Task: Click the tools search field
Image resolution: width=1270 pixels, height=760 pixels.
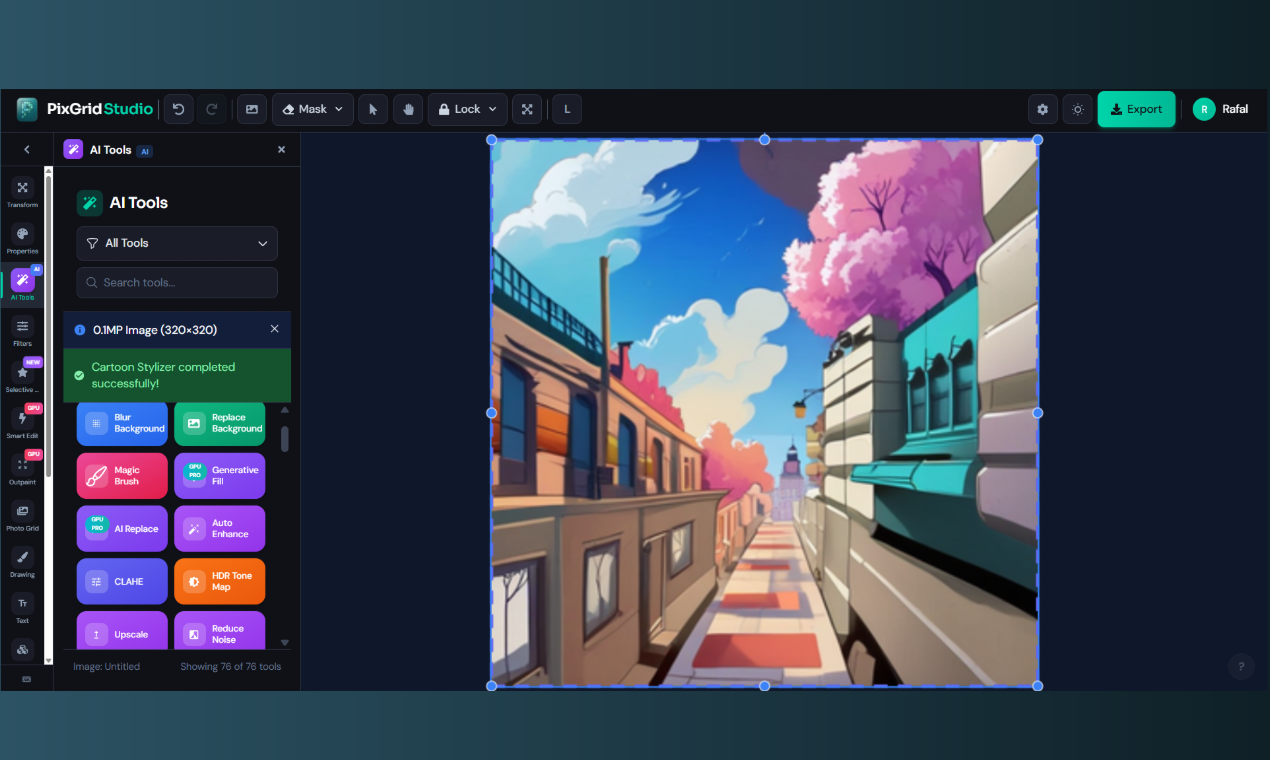Action: tap(176, 282)
